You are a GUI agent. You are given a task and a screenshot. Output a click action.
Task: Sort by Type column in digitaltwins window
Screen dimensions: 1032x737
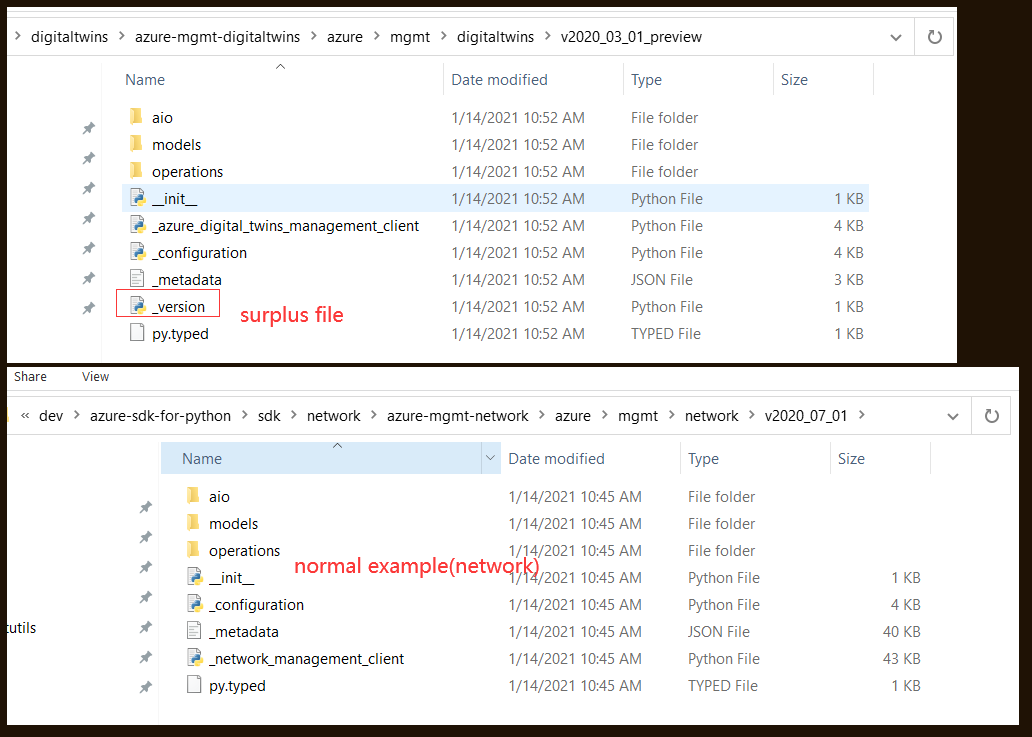pyautogui.click(x=646, y=80)
